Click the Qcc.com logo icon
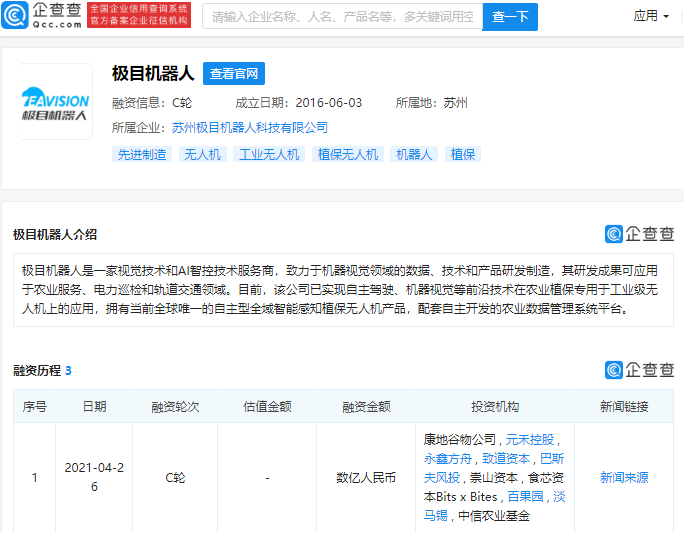This screenshot has height=533, width=684. [x=15, y=15]
